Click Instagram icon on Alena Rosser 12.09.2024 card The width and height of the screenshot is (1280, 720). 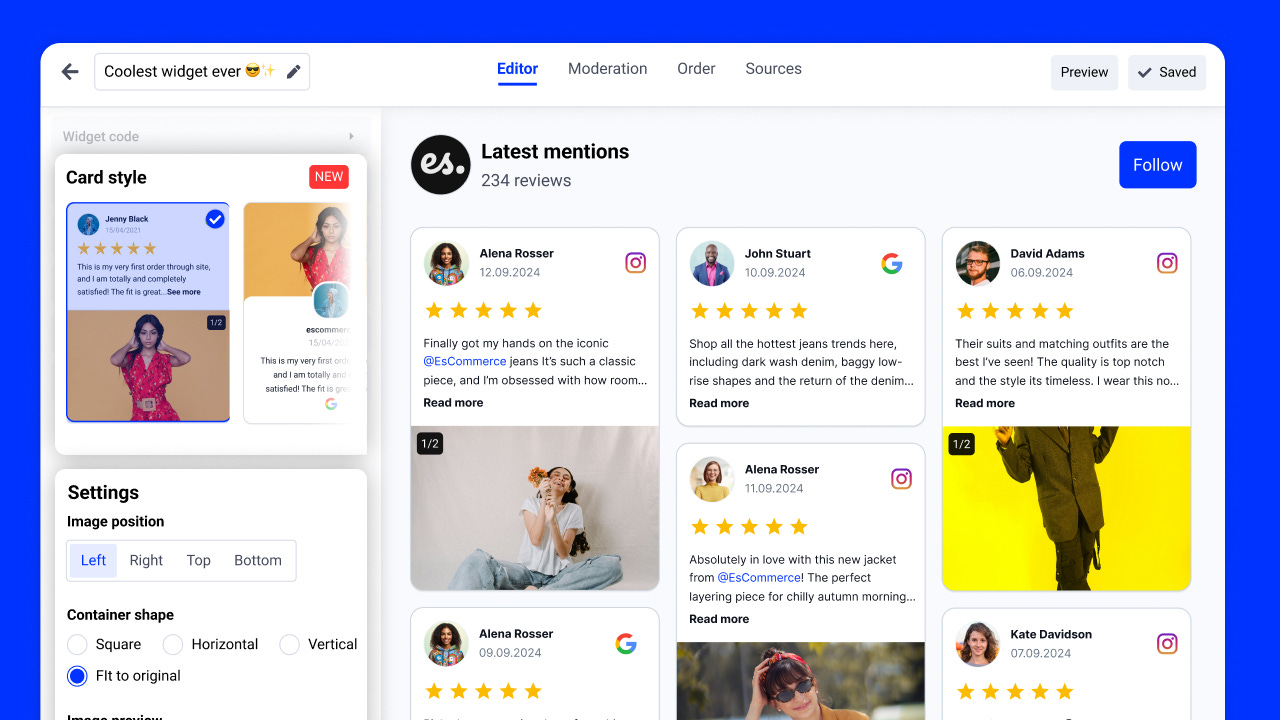(x=636, y=263)
